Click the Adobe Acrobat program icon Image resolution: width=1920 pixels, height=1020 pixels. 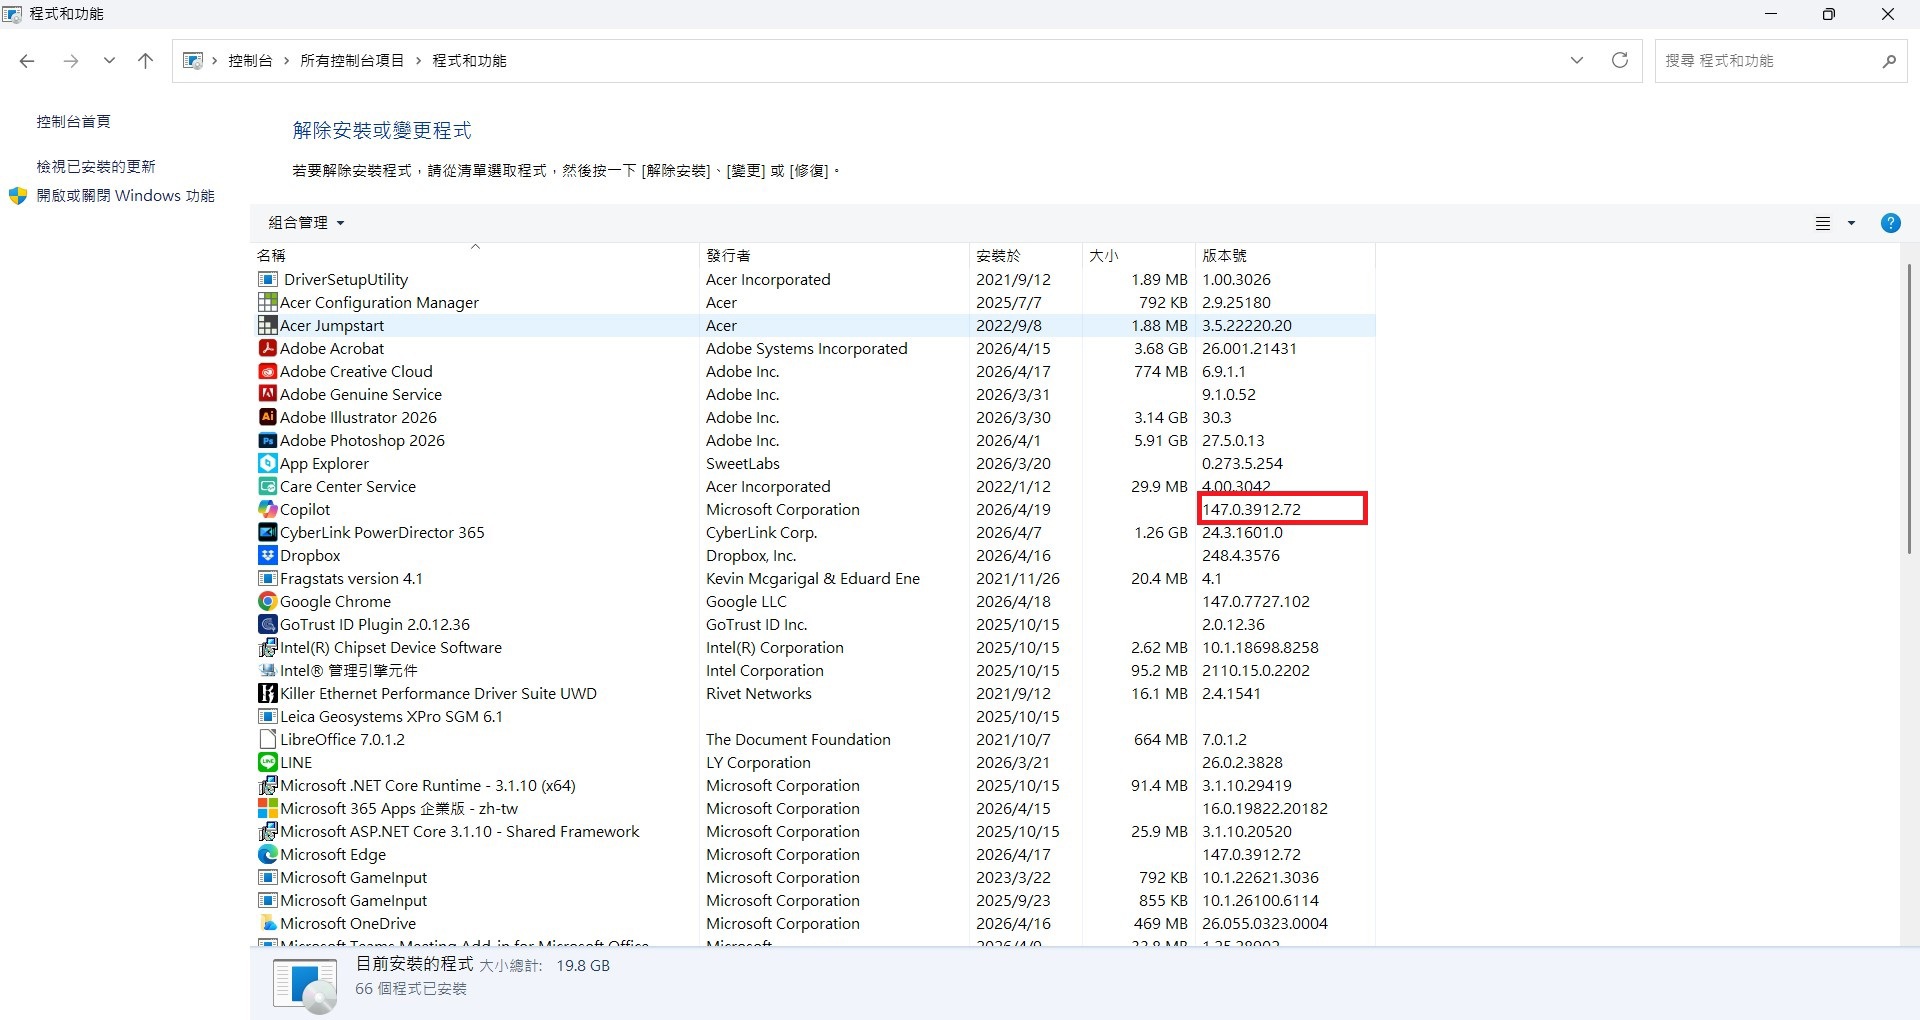coord(267,348)
